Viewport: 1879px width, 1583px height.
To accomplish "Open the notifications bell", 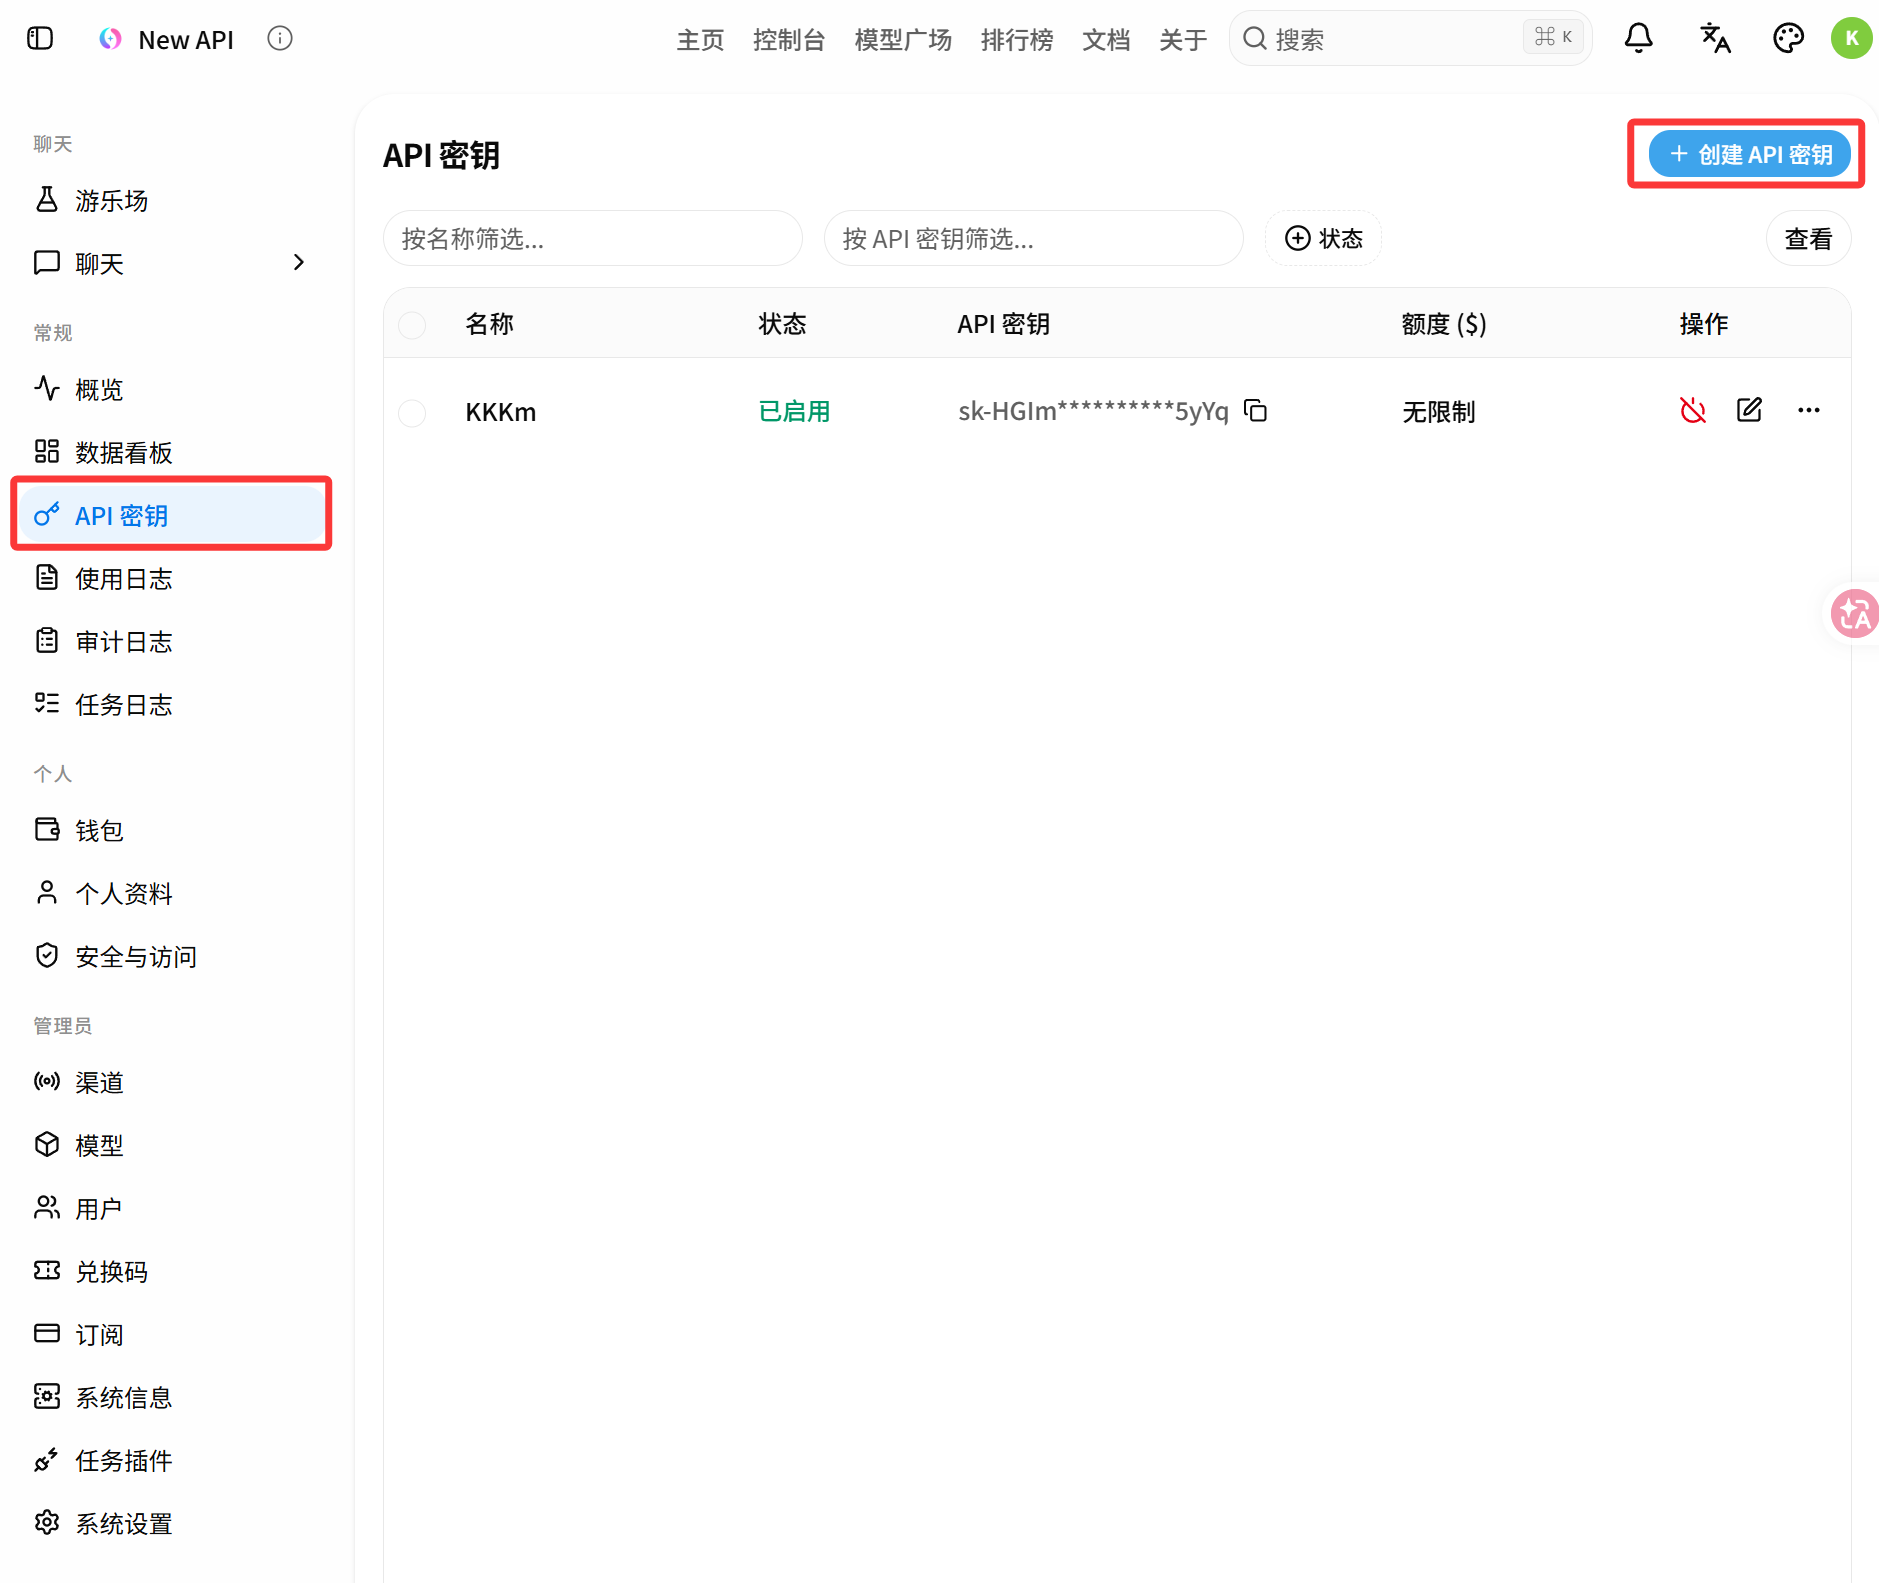I will 1638,38.
